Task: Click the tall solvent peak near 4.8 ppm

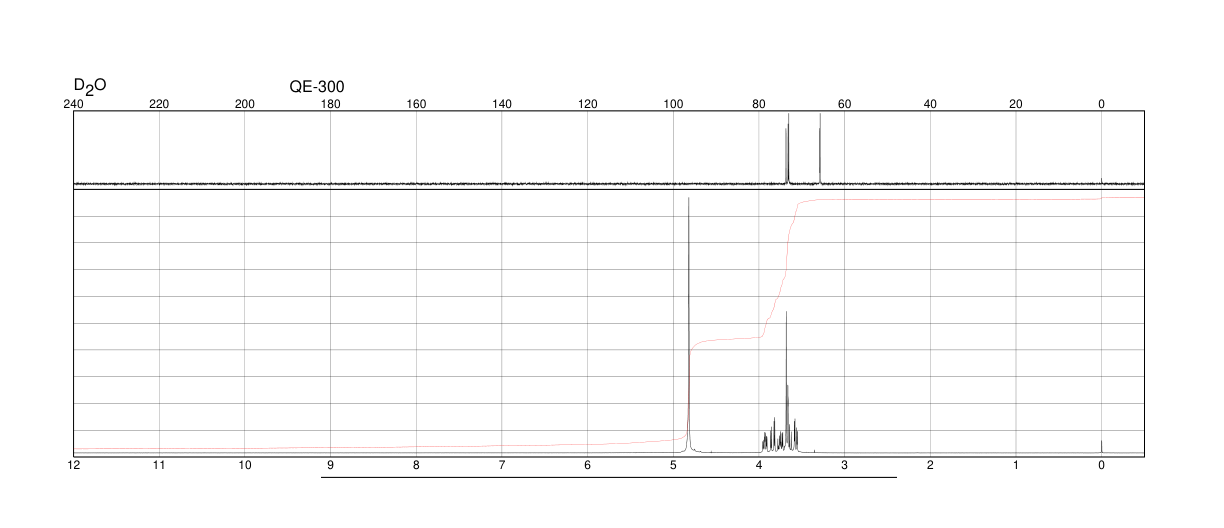Action: 688,325
